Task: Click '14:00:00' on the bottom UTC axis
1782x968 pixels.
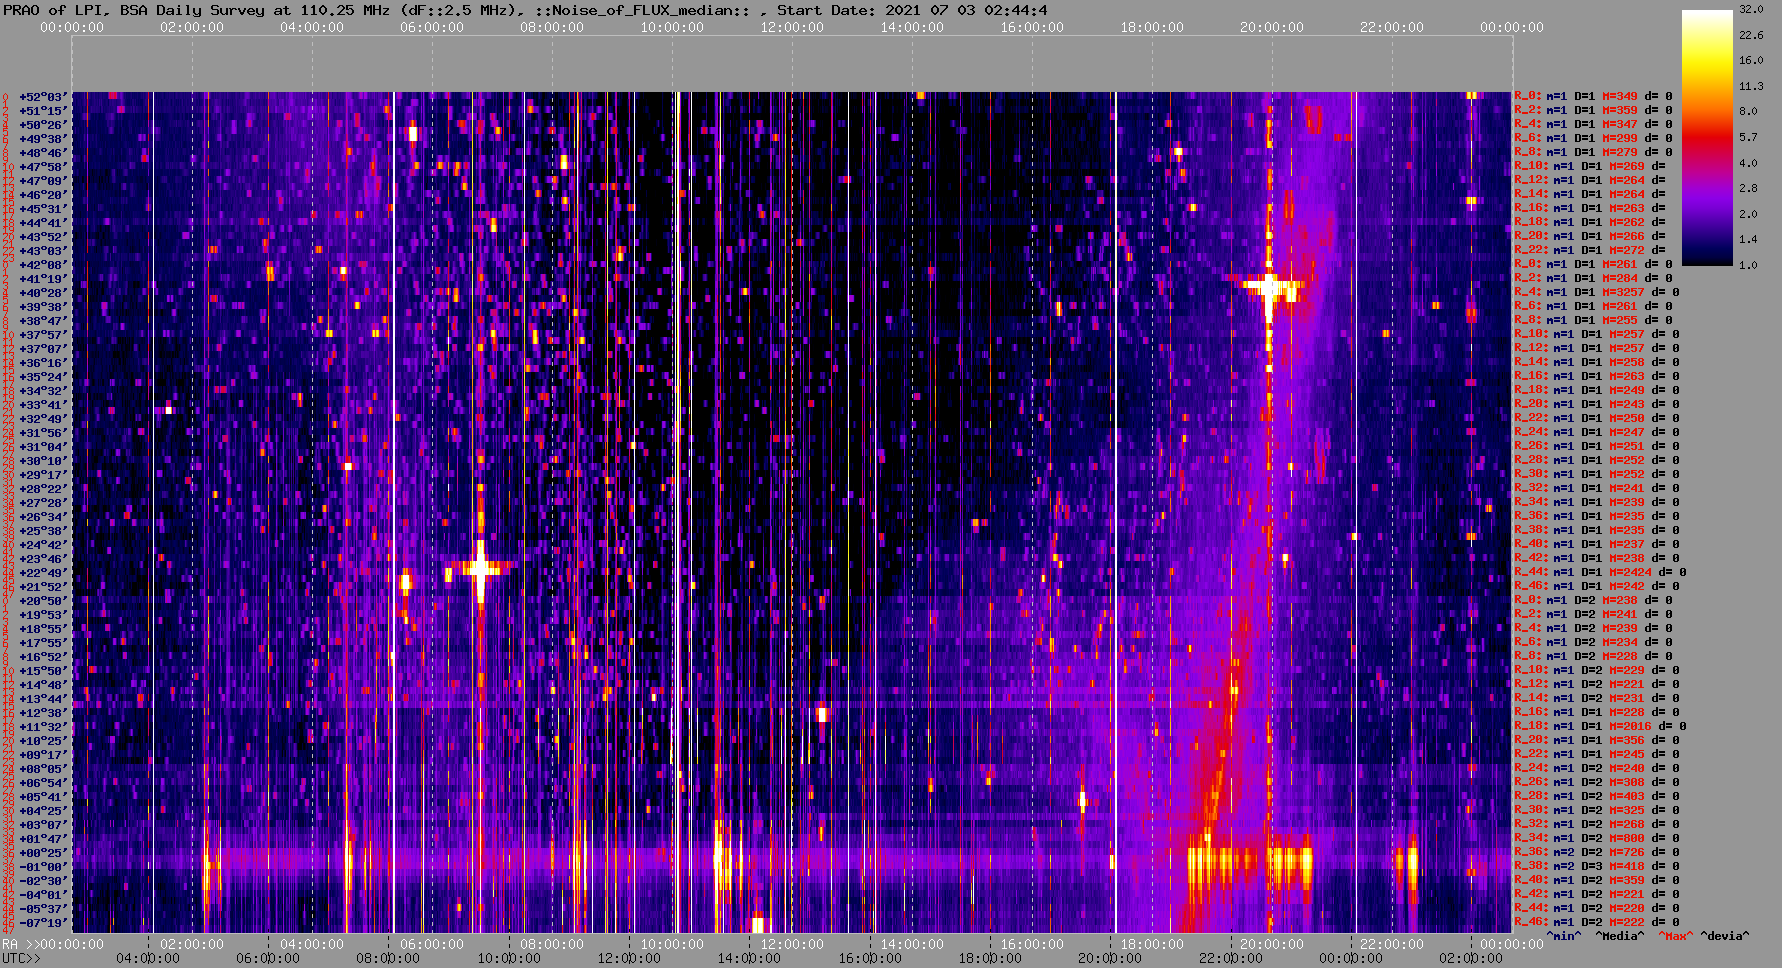Action: pyautogui.click(x=750, y=958)
